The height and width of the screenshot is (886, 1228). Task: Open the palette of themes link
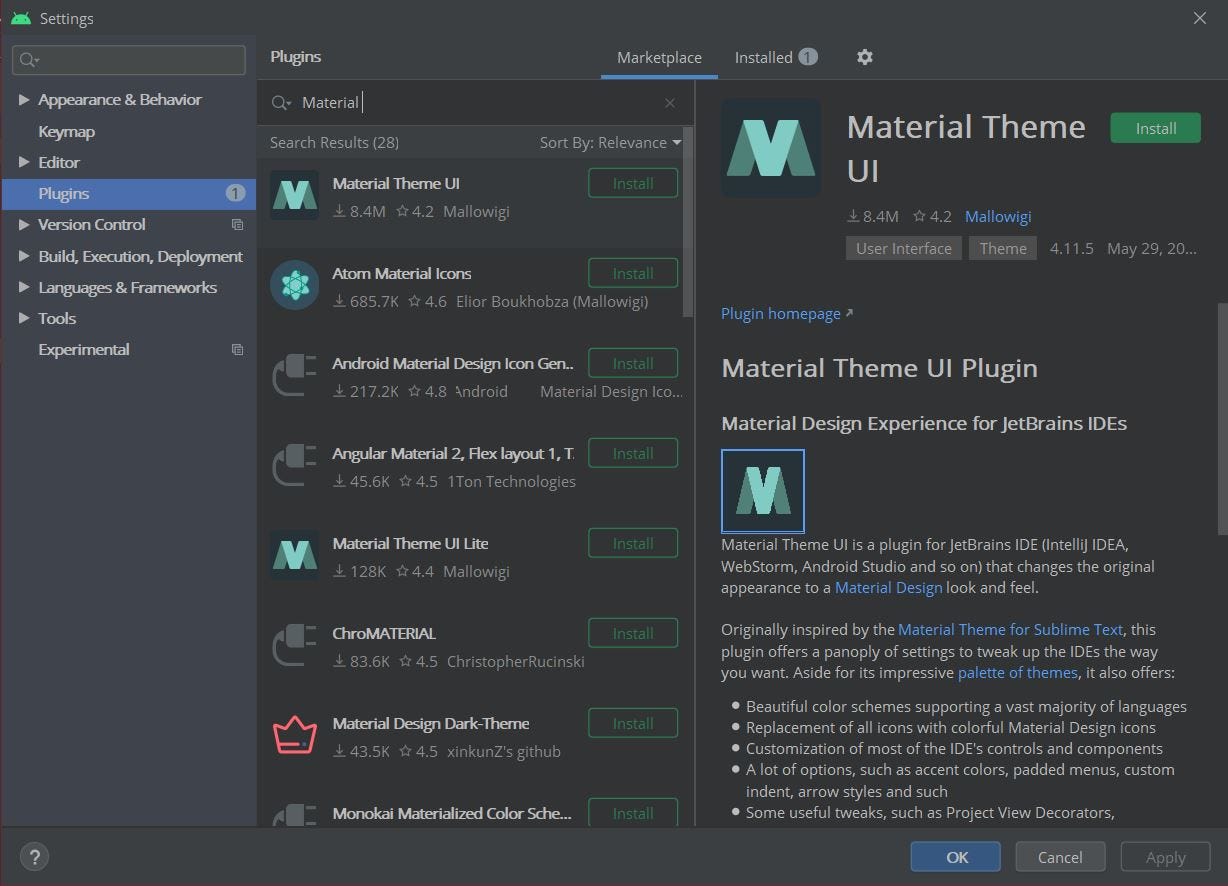1018,672
